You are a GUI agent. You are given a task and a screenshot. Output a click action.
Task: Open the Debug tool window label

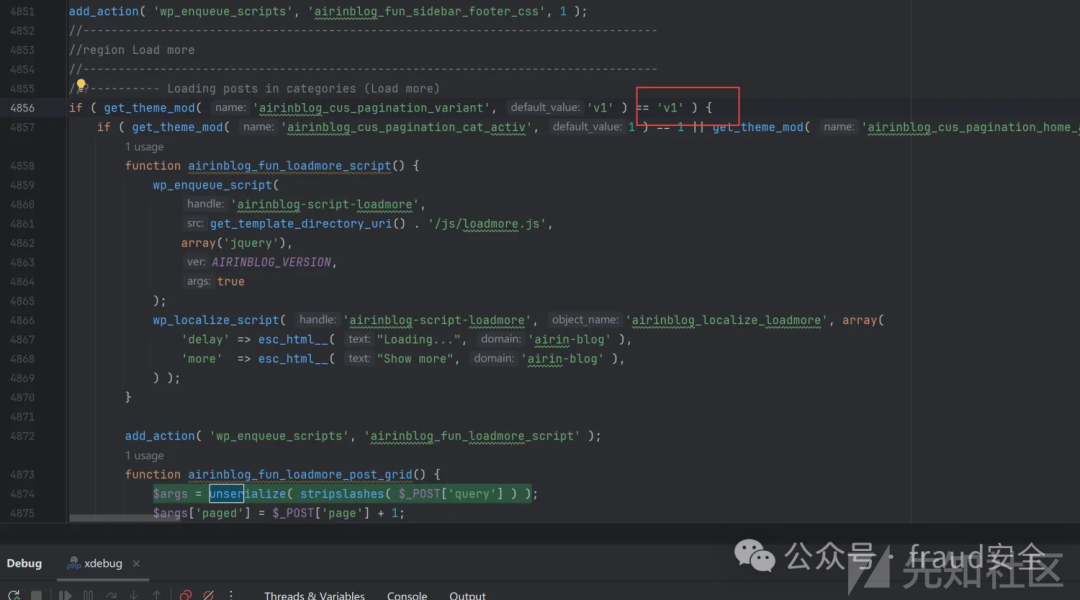coord(24,563)
